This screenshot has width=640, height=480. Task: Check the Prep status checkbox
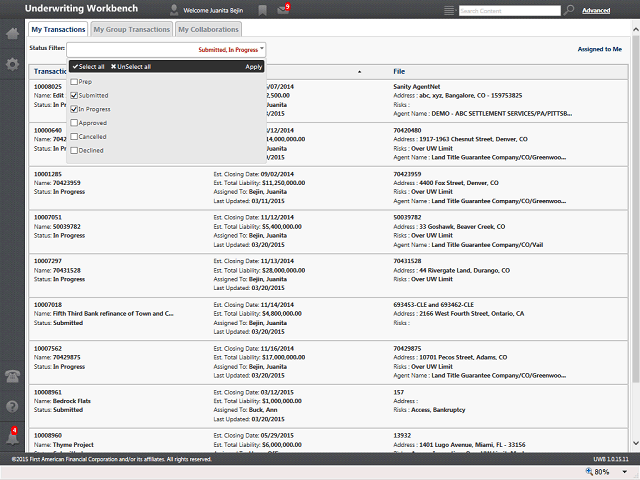tap(74, 82)
